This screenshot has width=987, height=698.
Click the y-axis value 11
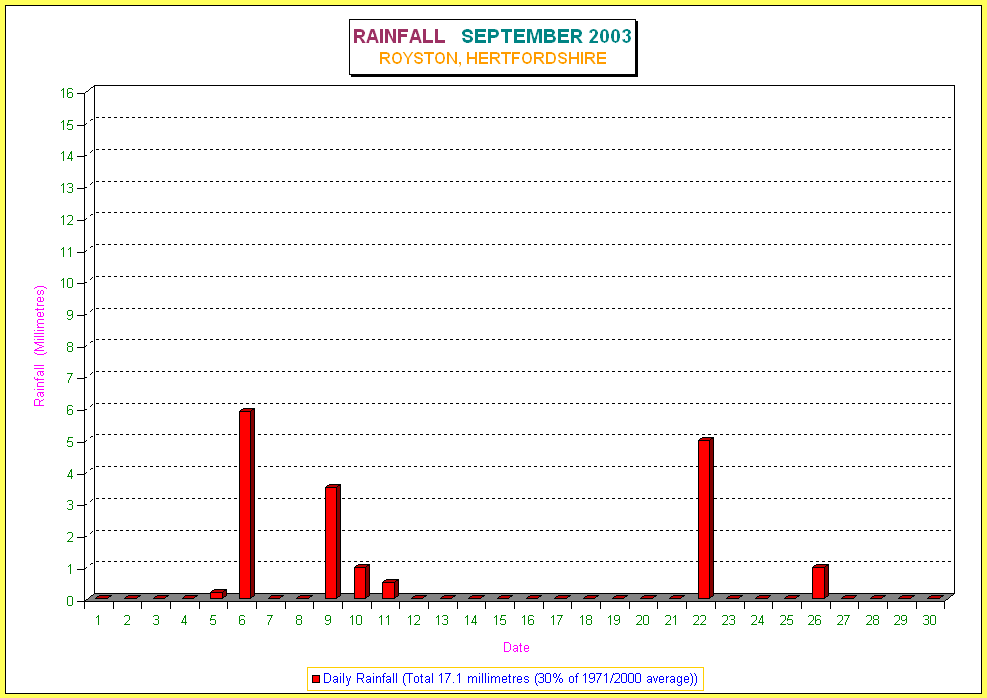click(67, 252)
